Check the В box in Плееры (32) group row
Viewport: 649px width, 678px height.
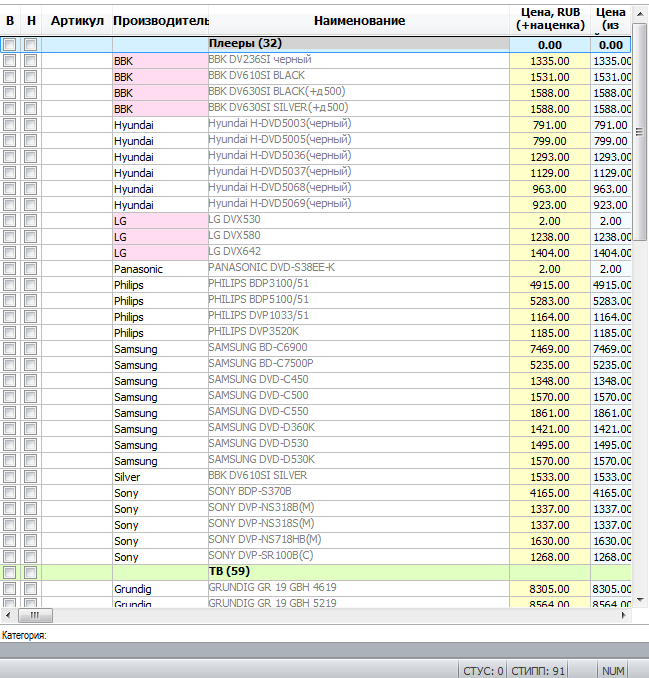pos(10,45)
